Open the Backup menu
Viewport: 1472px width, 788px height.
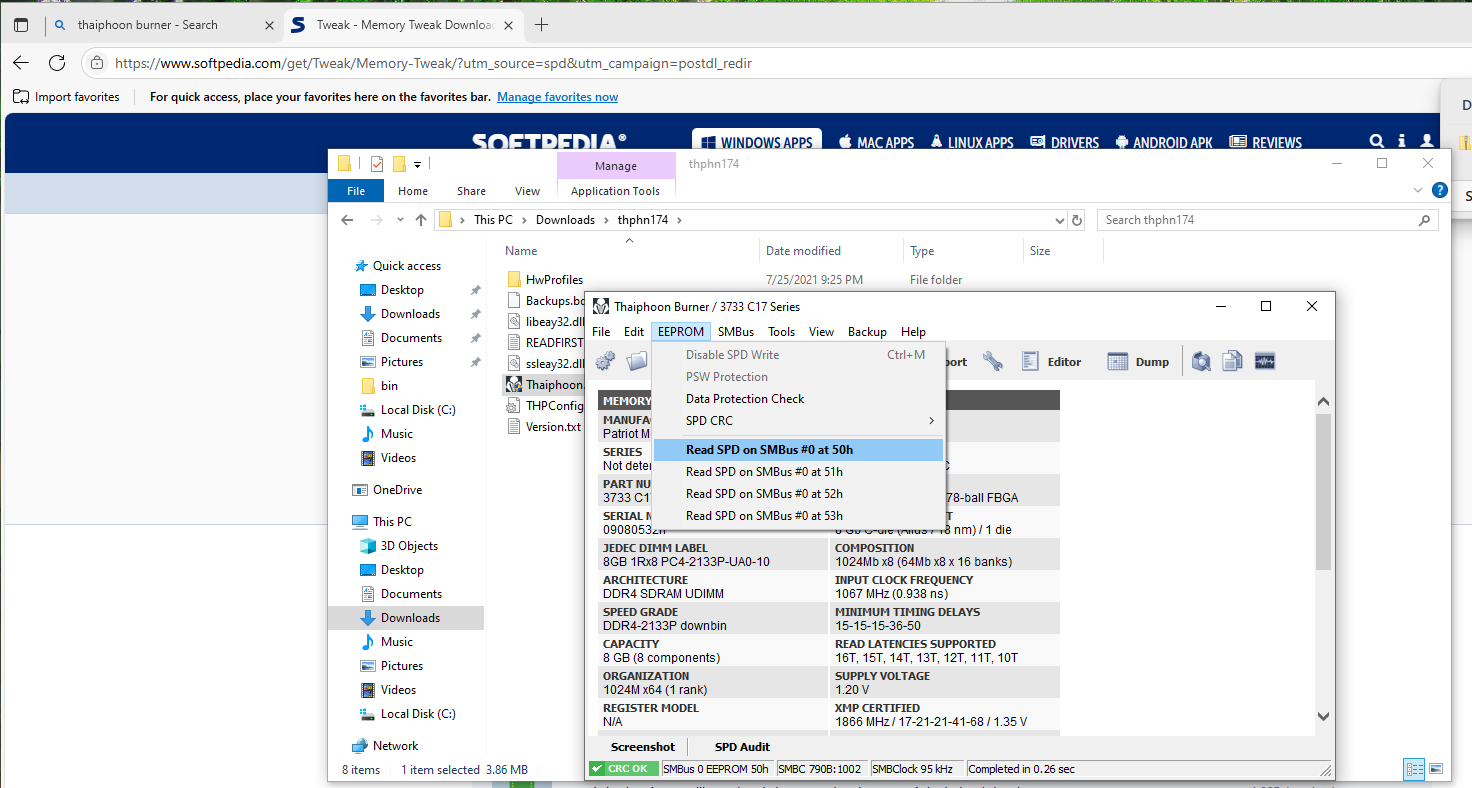[x=867, y=332]
